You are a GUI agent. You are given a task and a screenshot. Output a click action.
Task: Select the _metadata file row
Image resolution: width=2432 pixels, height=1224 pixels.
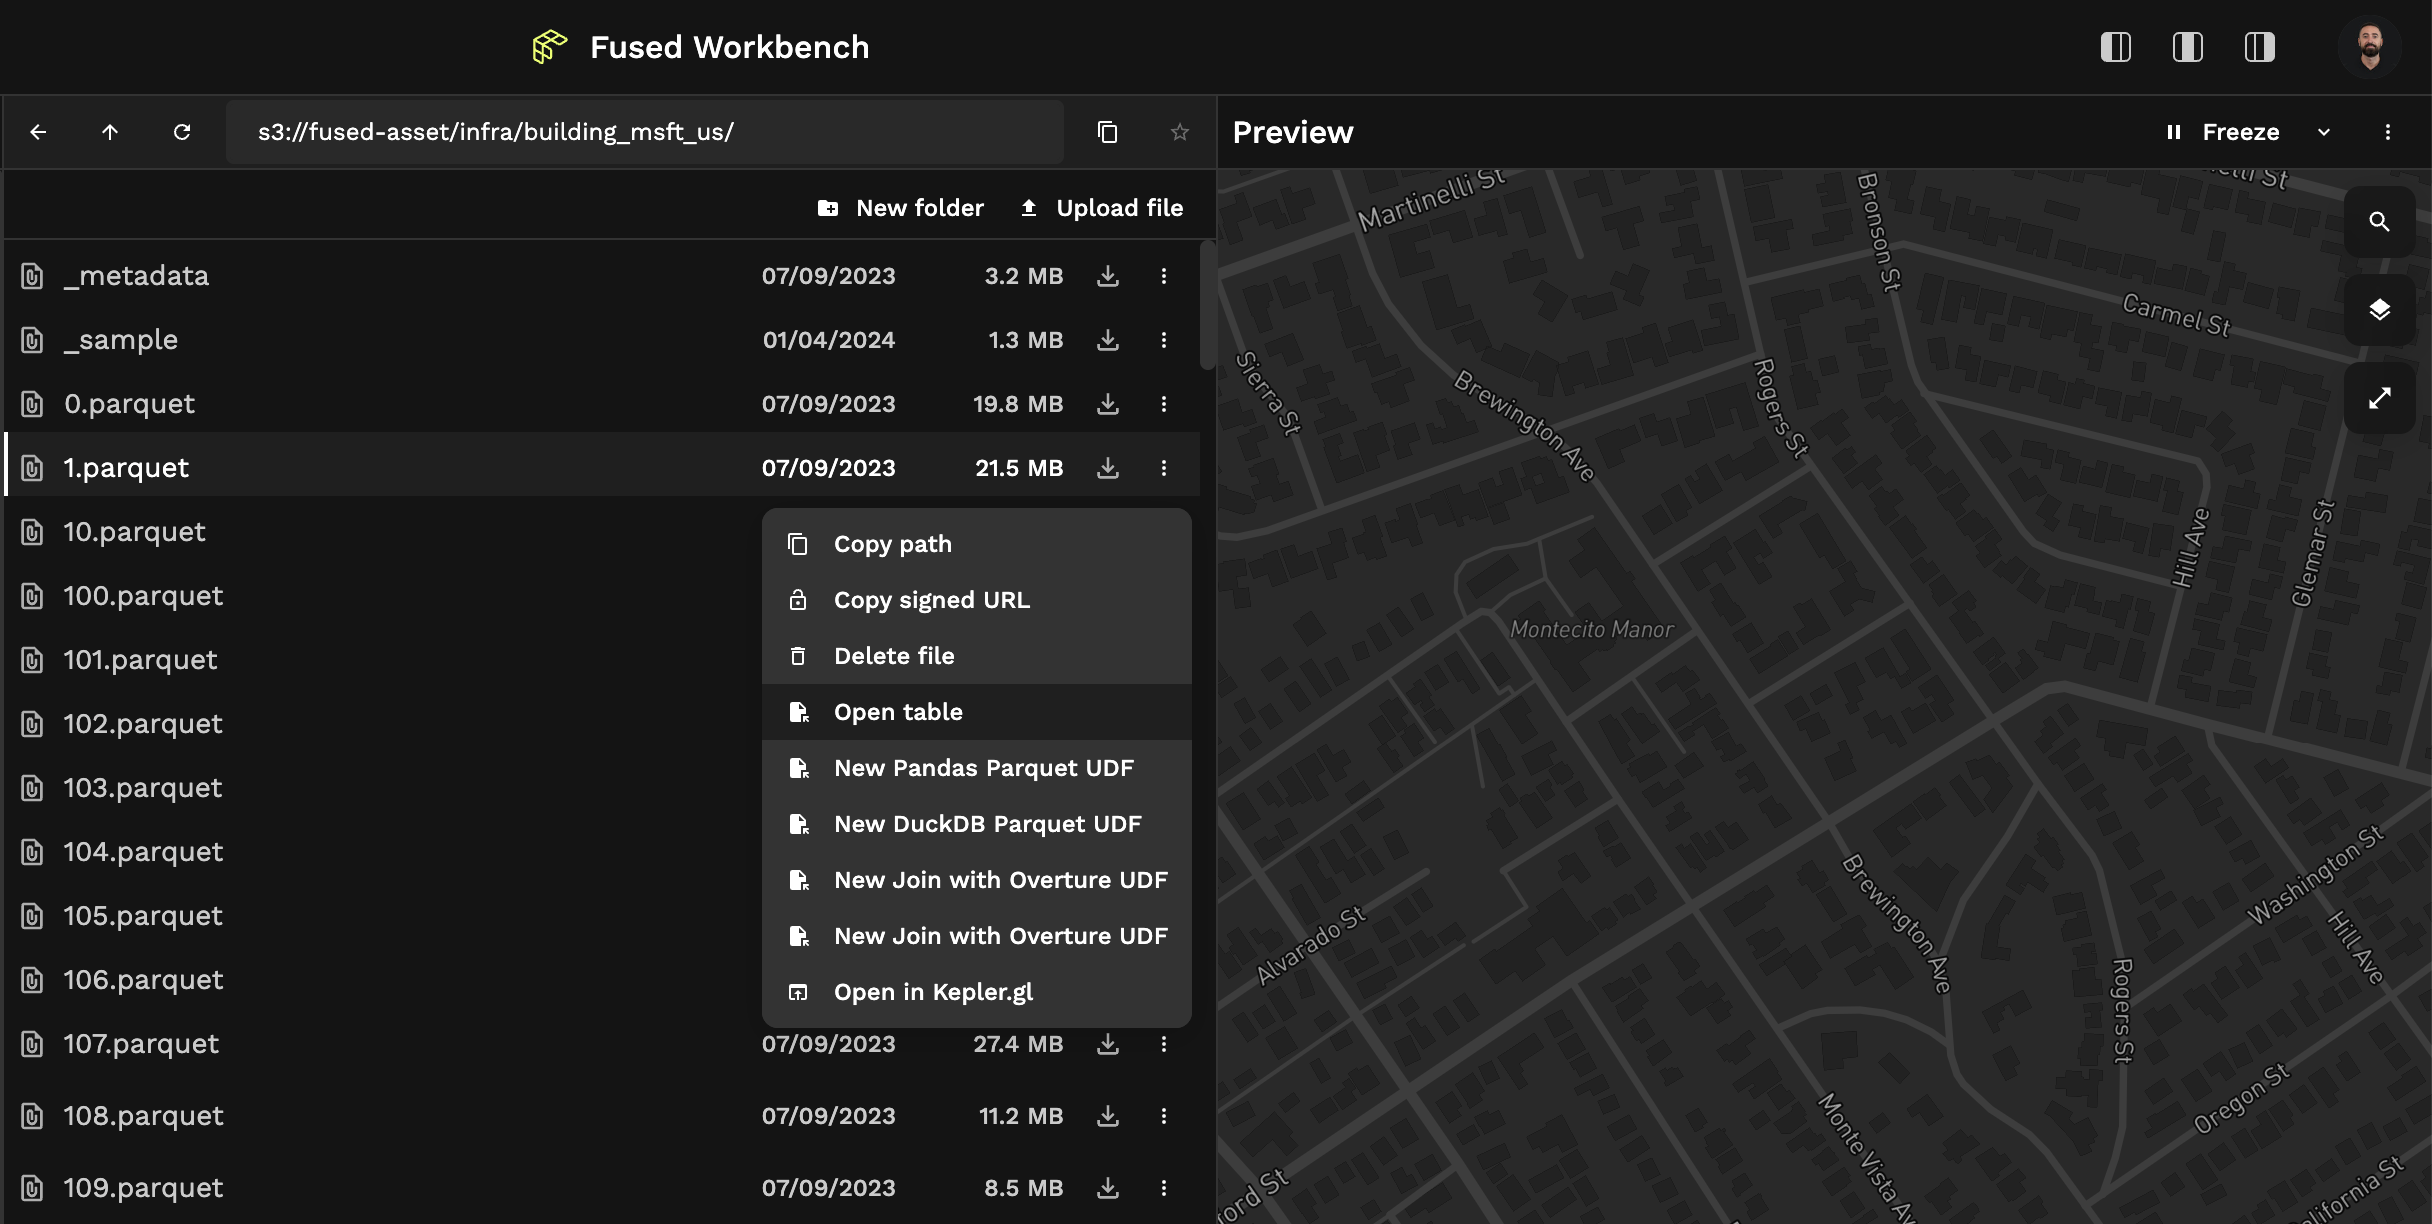602,276
